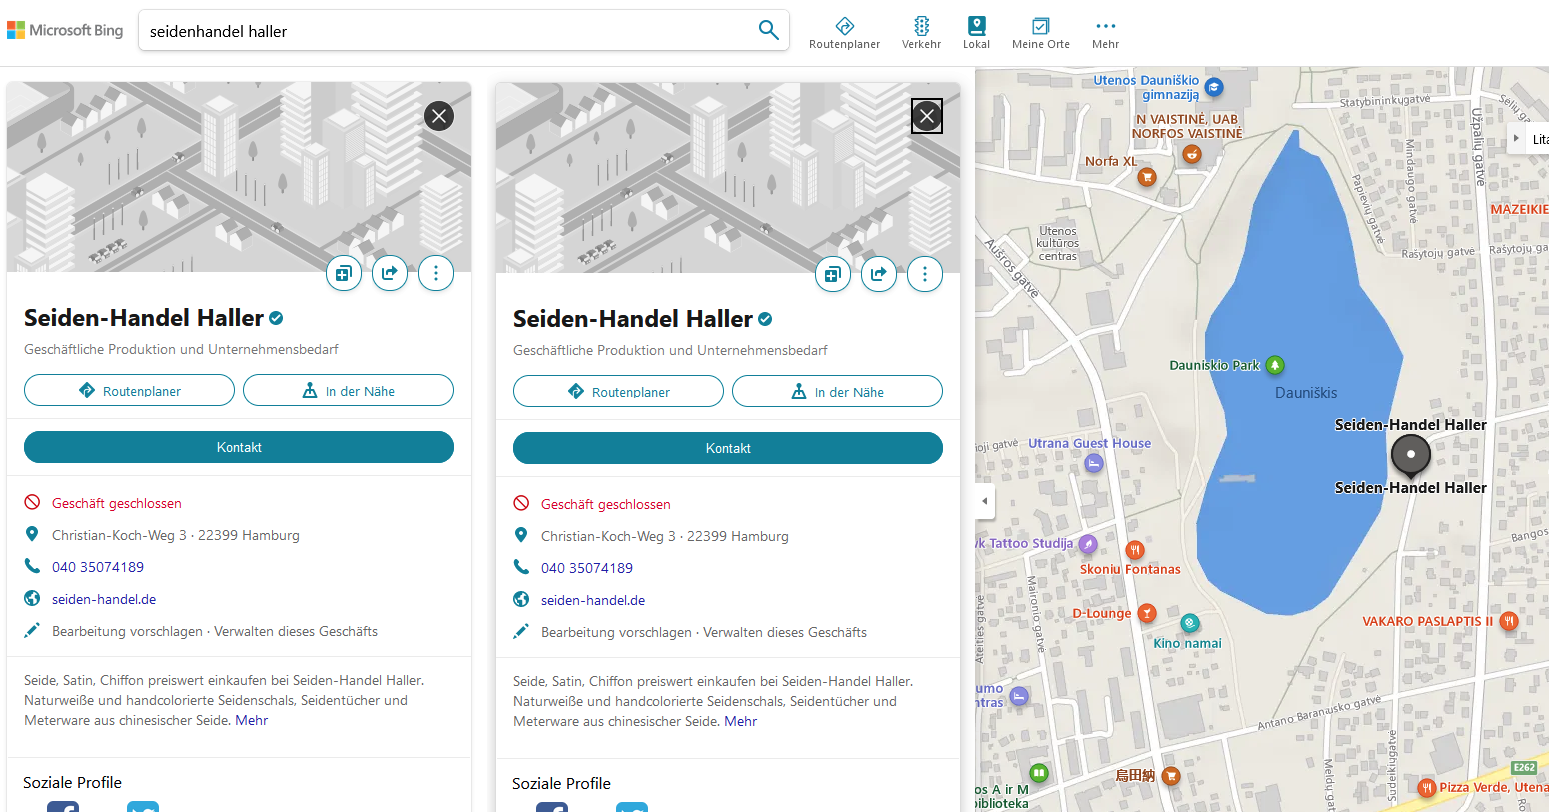1549x812 pixels.
Task: Select the Vakaro Paslaptis II restaurant pin
Action: click(x=1509, y=621)
